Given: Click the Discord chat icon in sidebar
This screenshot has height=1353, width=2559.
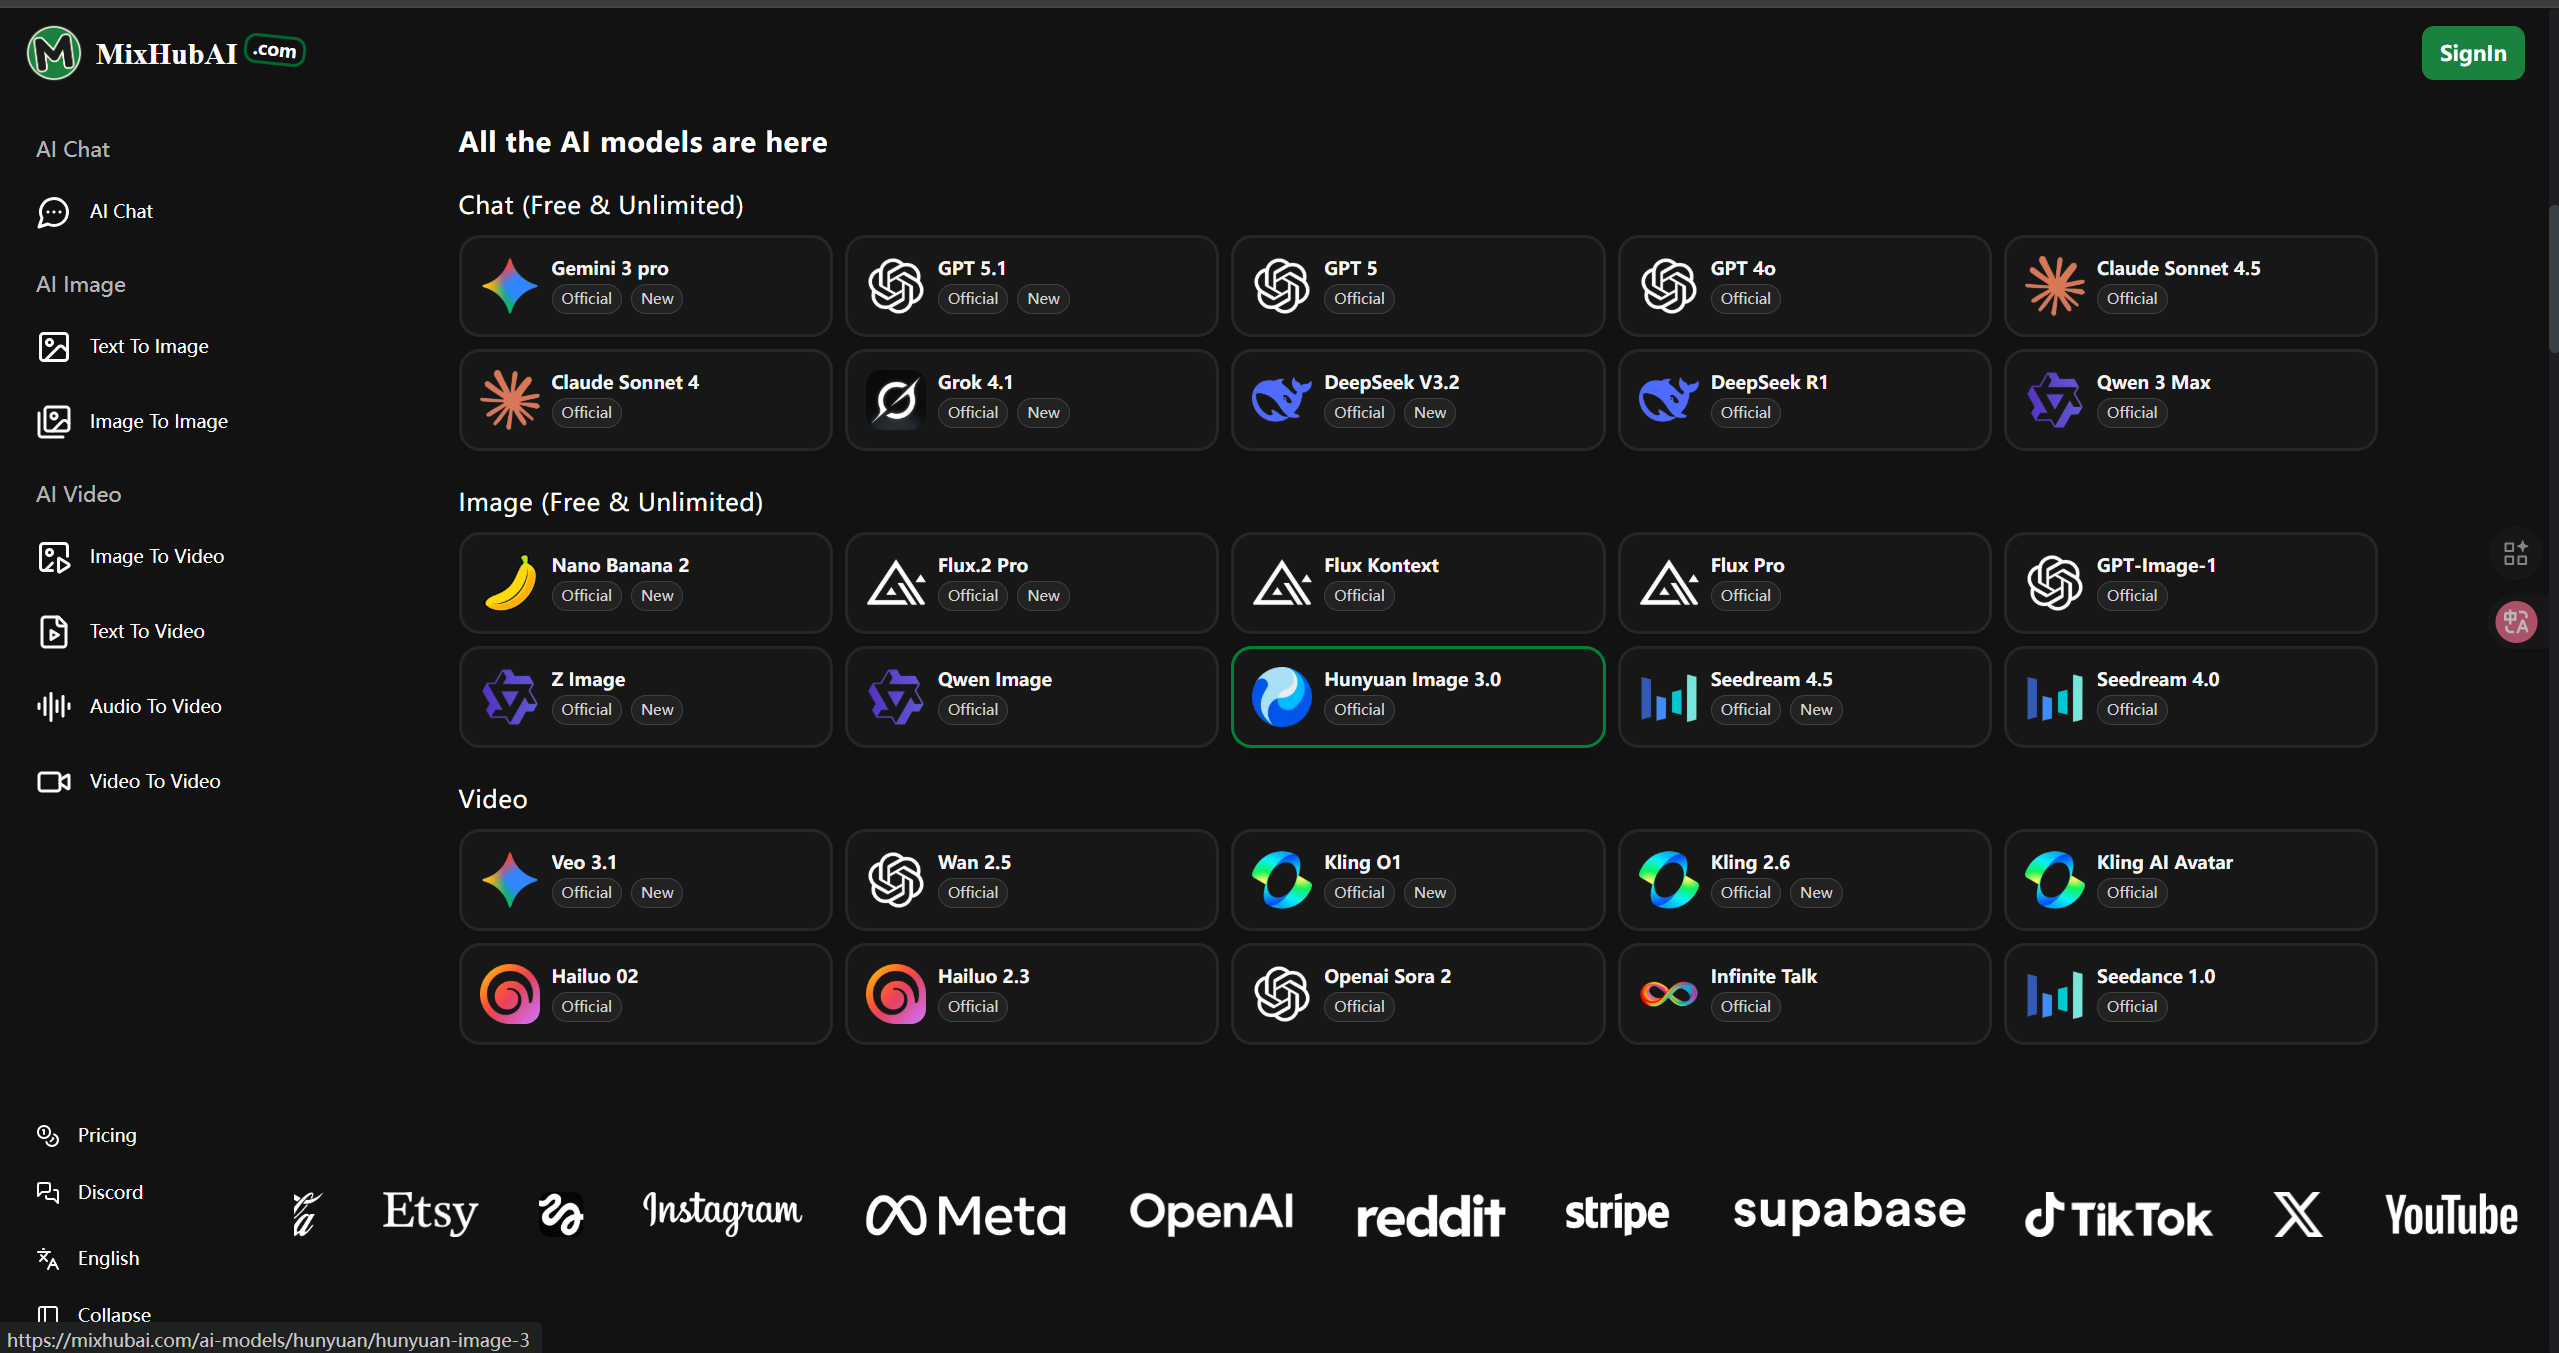Looking at the screenshot, I should 48,1192.
